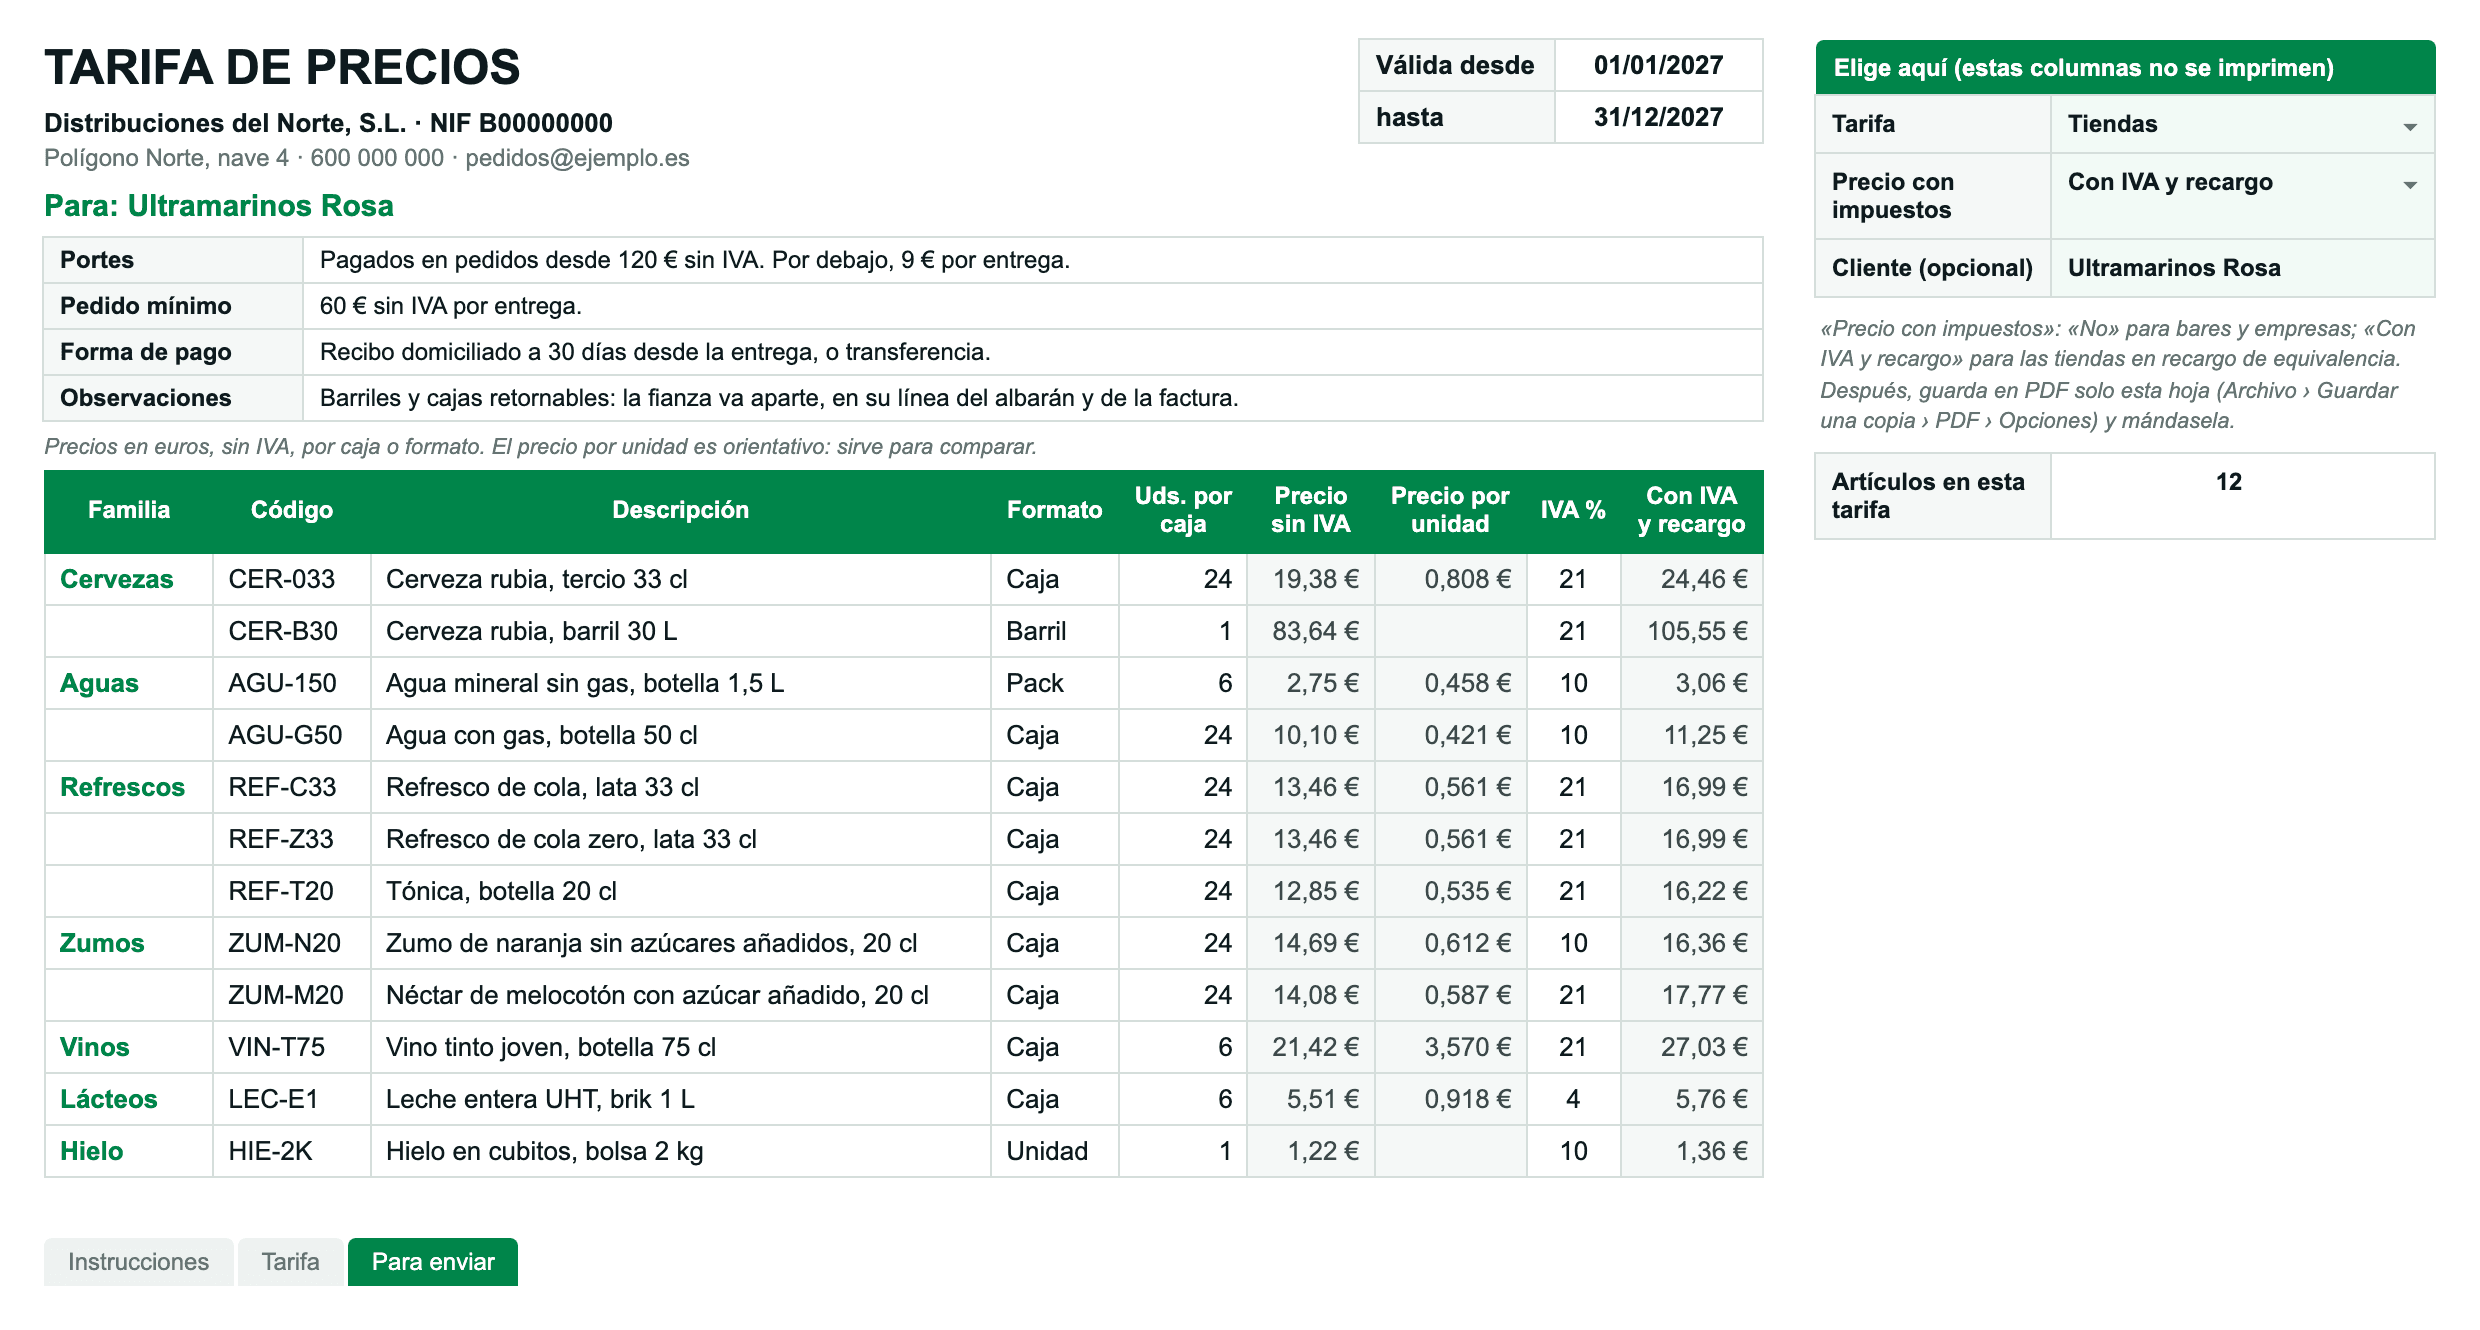Select the 'Zumos' family cell
The width and height of the screenshot is (2480, 1330).
click(x=129, y=943)
